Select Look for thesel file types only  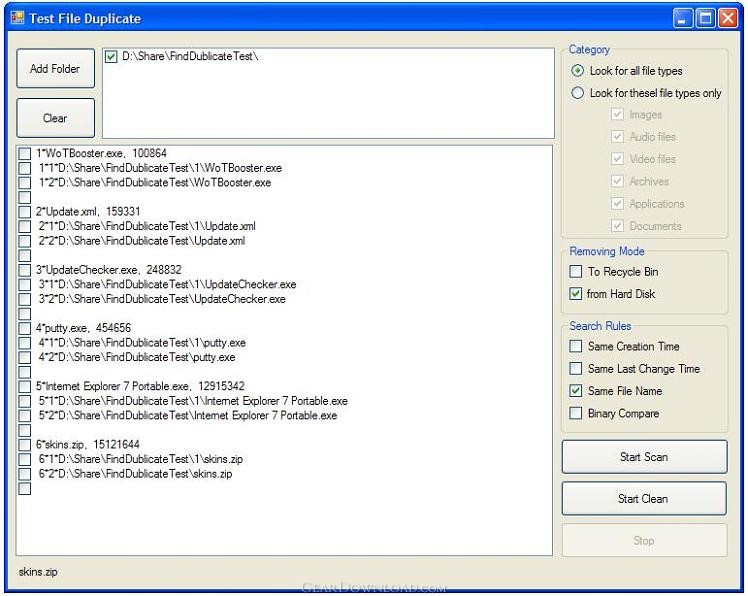coord(577,93)
